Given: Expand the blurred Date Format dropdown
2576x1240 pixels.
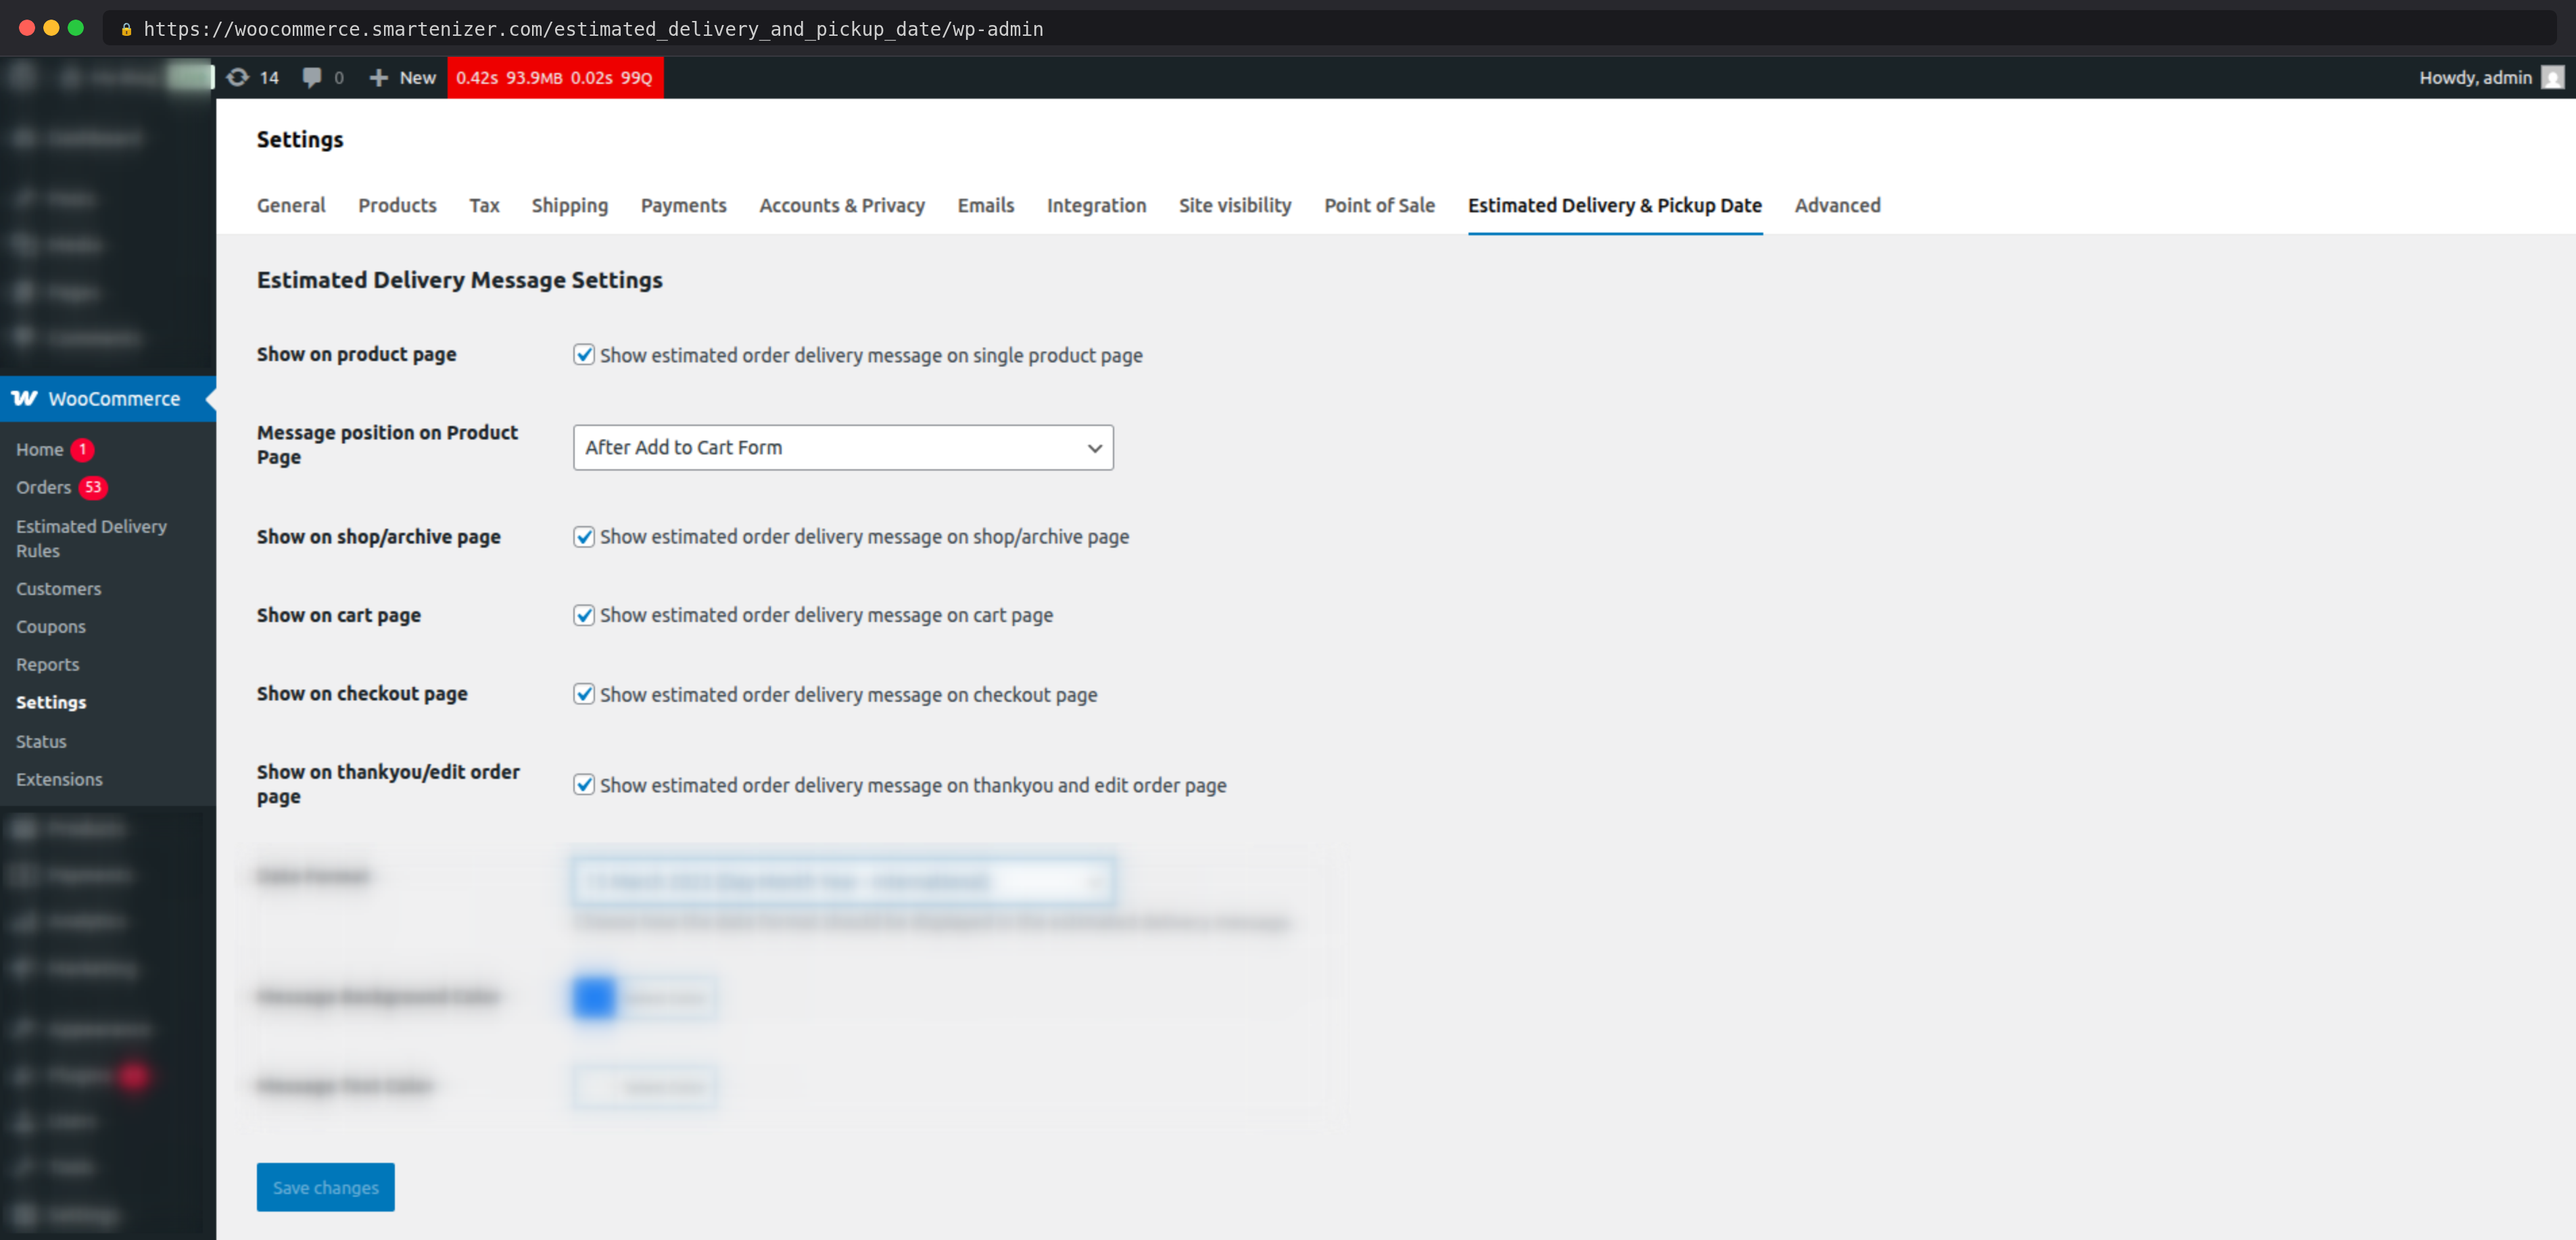Looking at the screenshot, I should pos(842,880).
